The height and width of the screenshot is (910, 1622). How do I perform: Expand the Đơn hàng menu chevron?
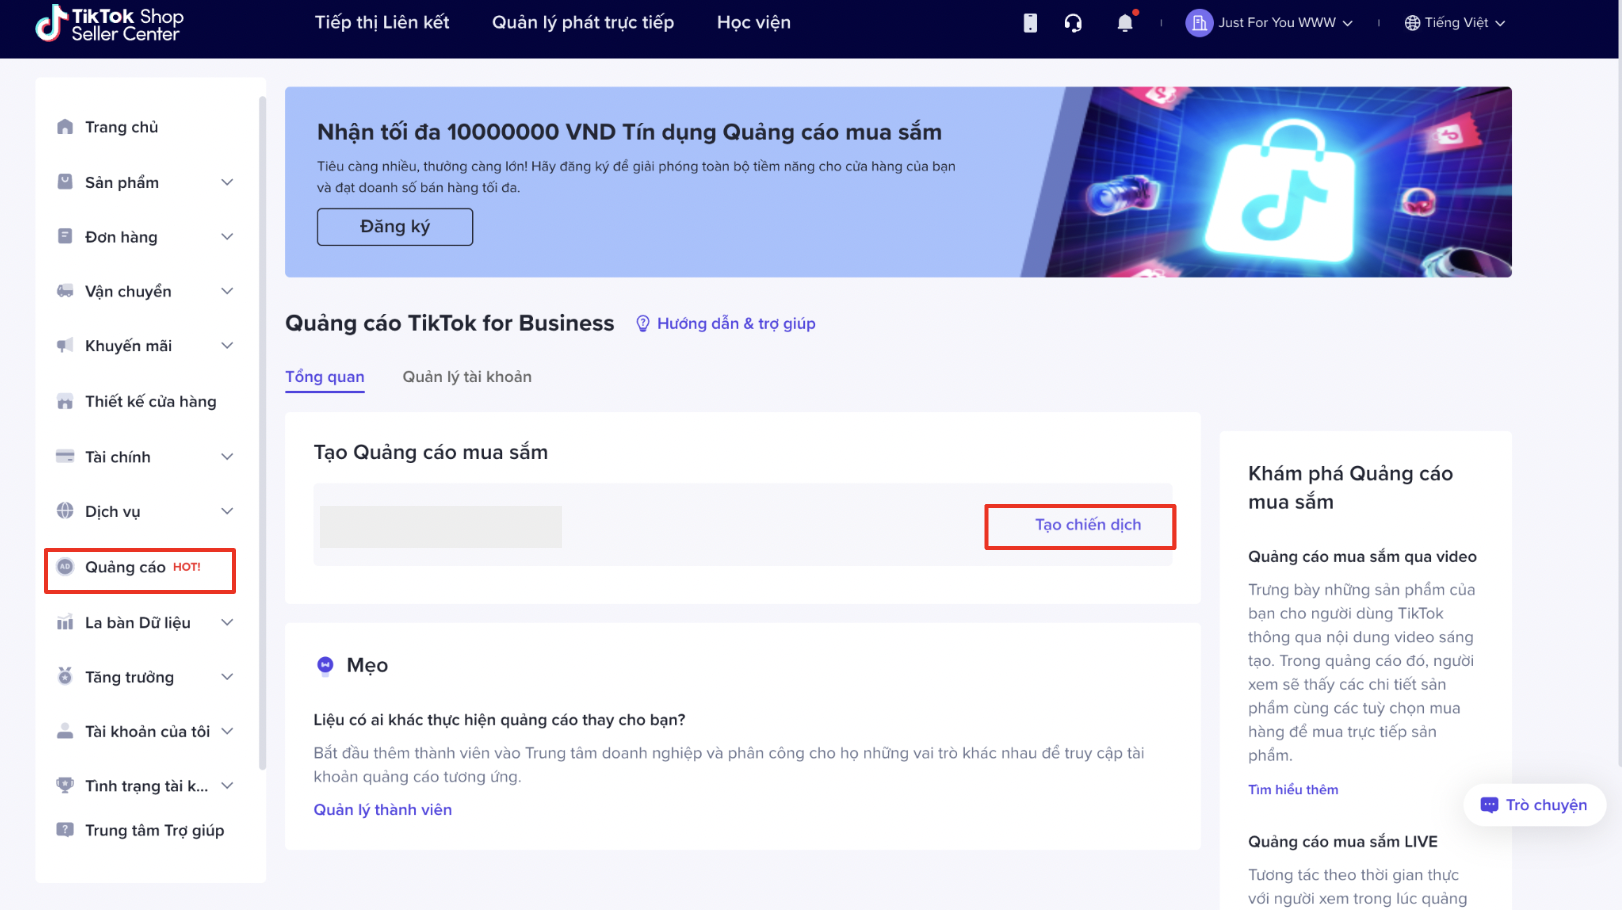pyautogui.click(x=227, y=237)
